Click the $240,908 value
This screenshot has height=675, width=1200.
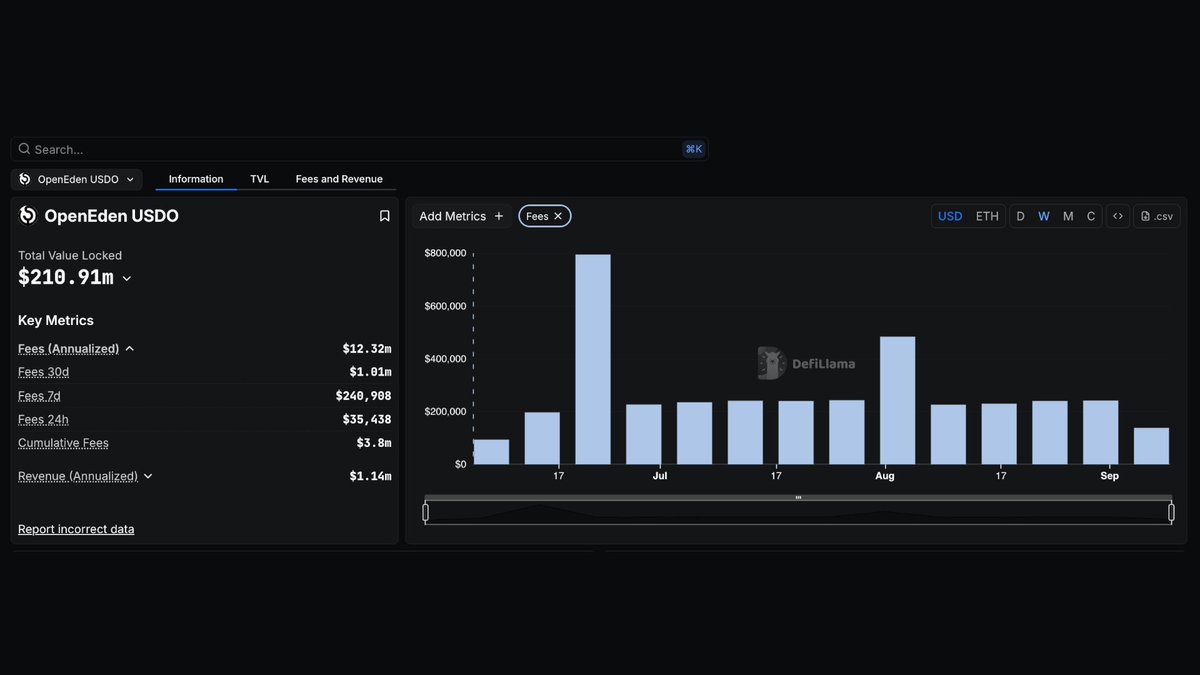(x=363, y=396)
